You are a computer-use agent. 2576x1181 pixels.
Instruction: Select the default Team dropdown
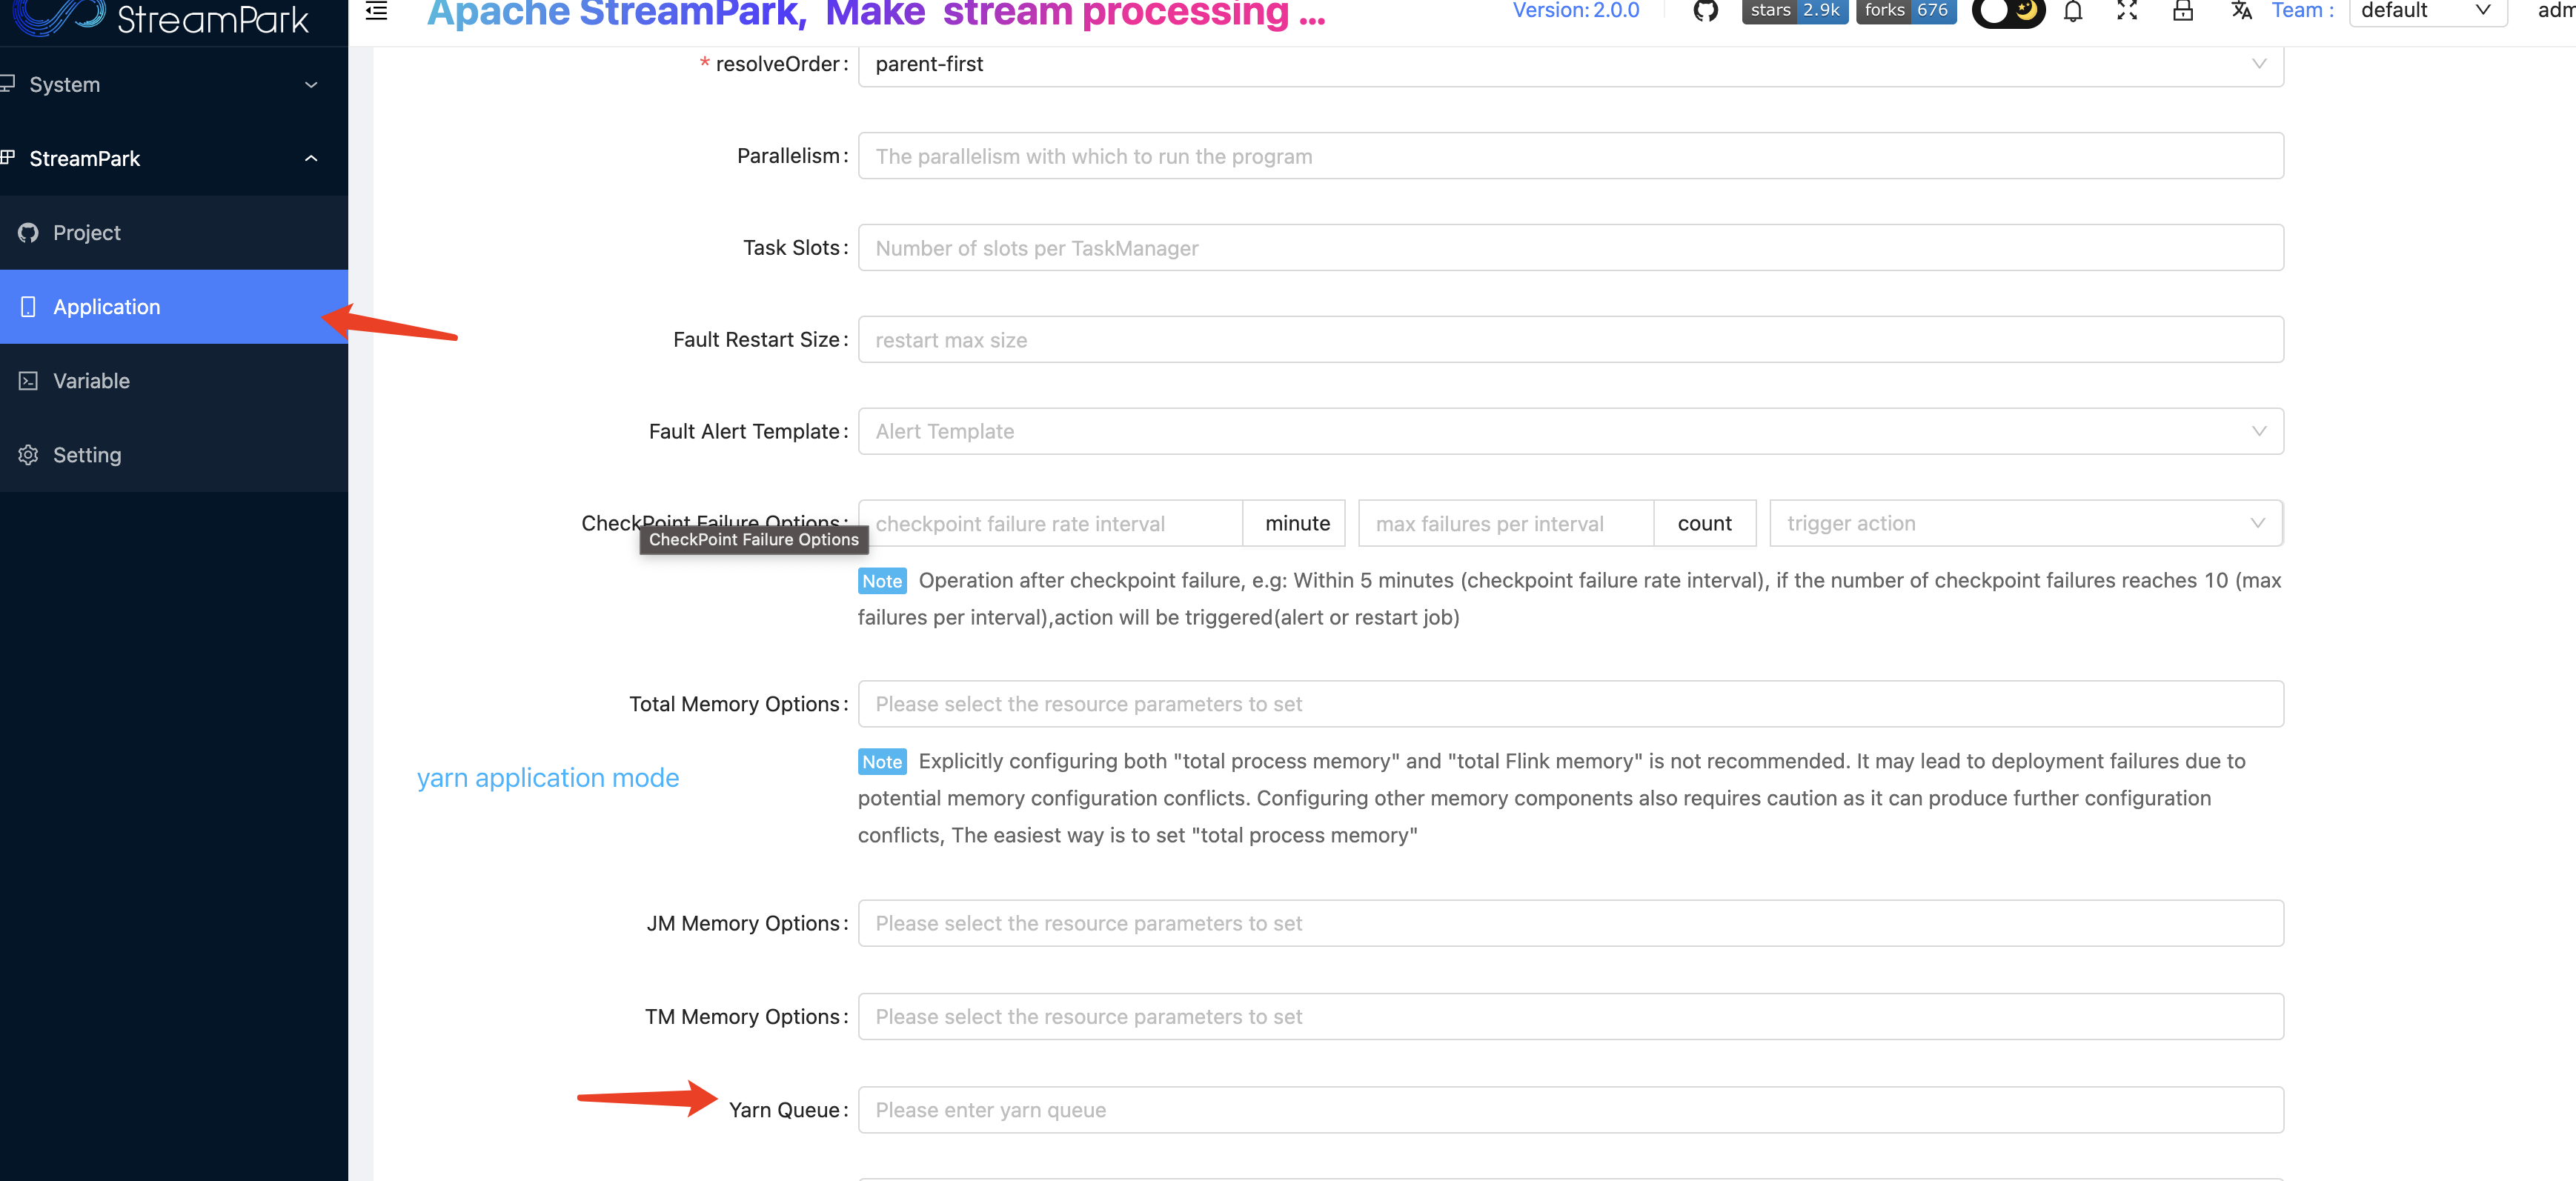click(x=2426, y=11)
